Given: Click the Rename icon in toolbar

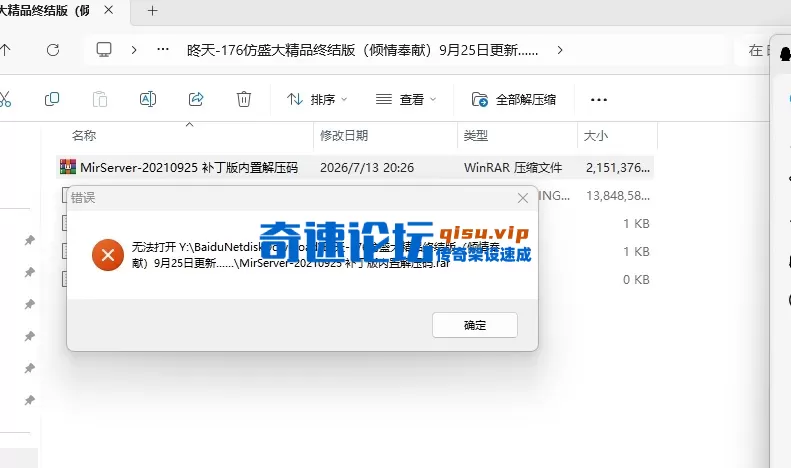Looking at the screenshot, I should (148, 99).
